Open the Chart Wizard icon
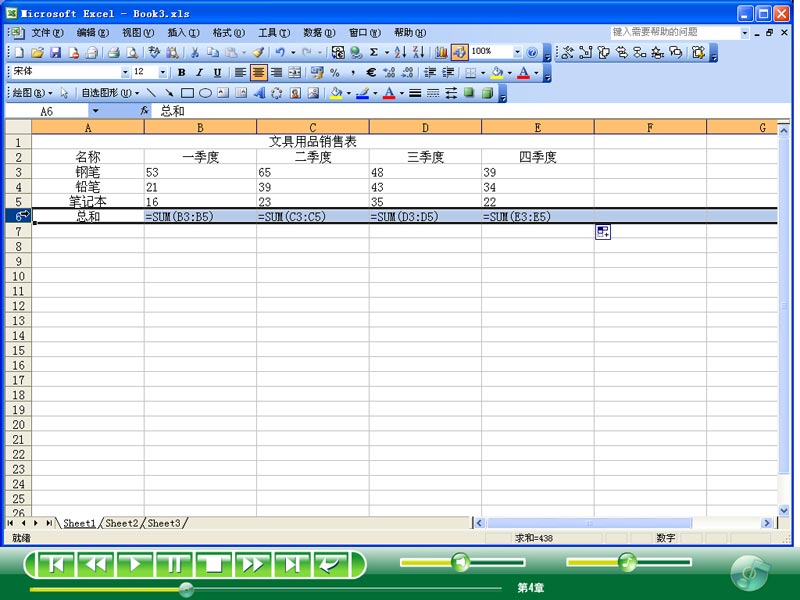Viewport: 800px width, 600px height. tap(441, 52)
